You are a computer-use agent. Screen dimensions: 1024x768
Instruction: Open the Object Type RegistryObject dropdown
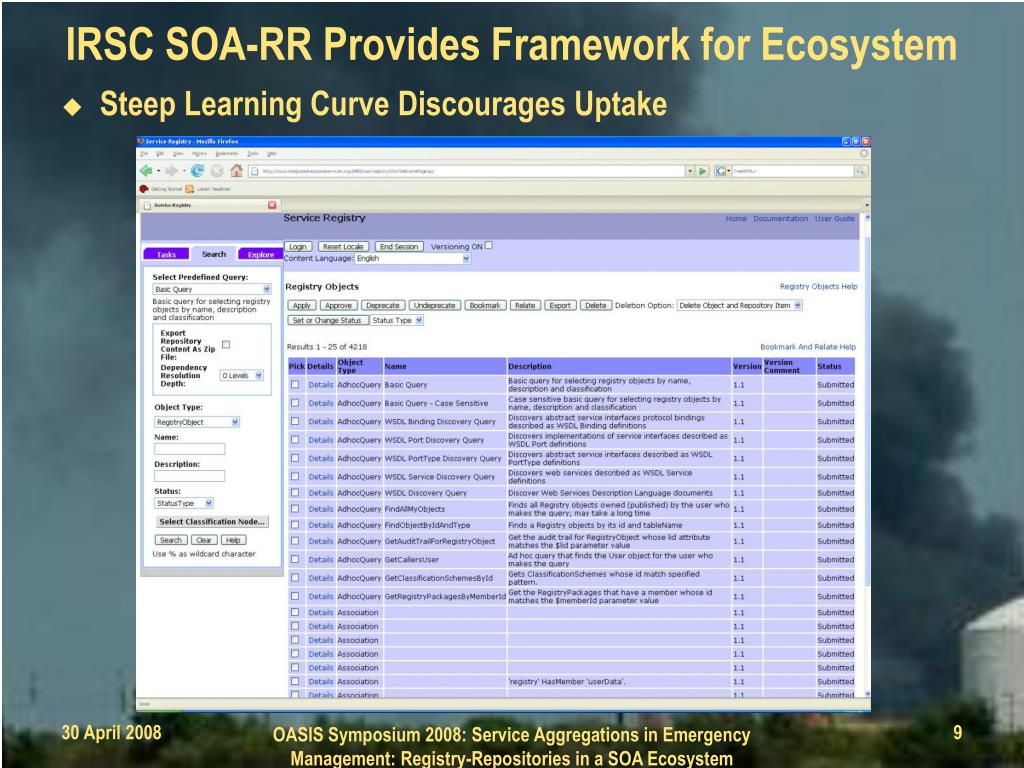click(x=197, y=423)
